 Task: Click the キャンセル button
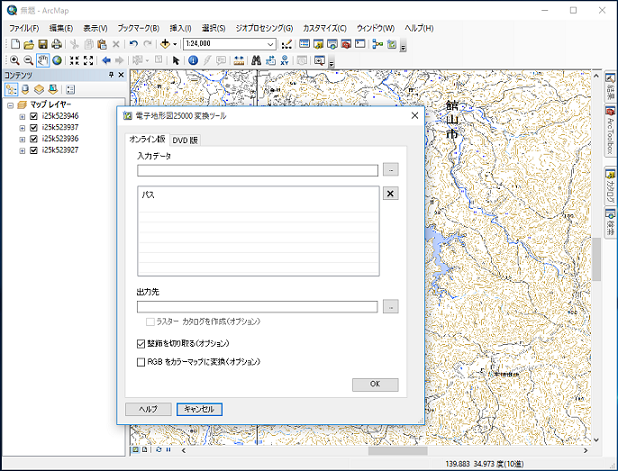pos(199,409)
